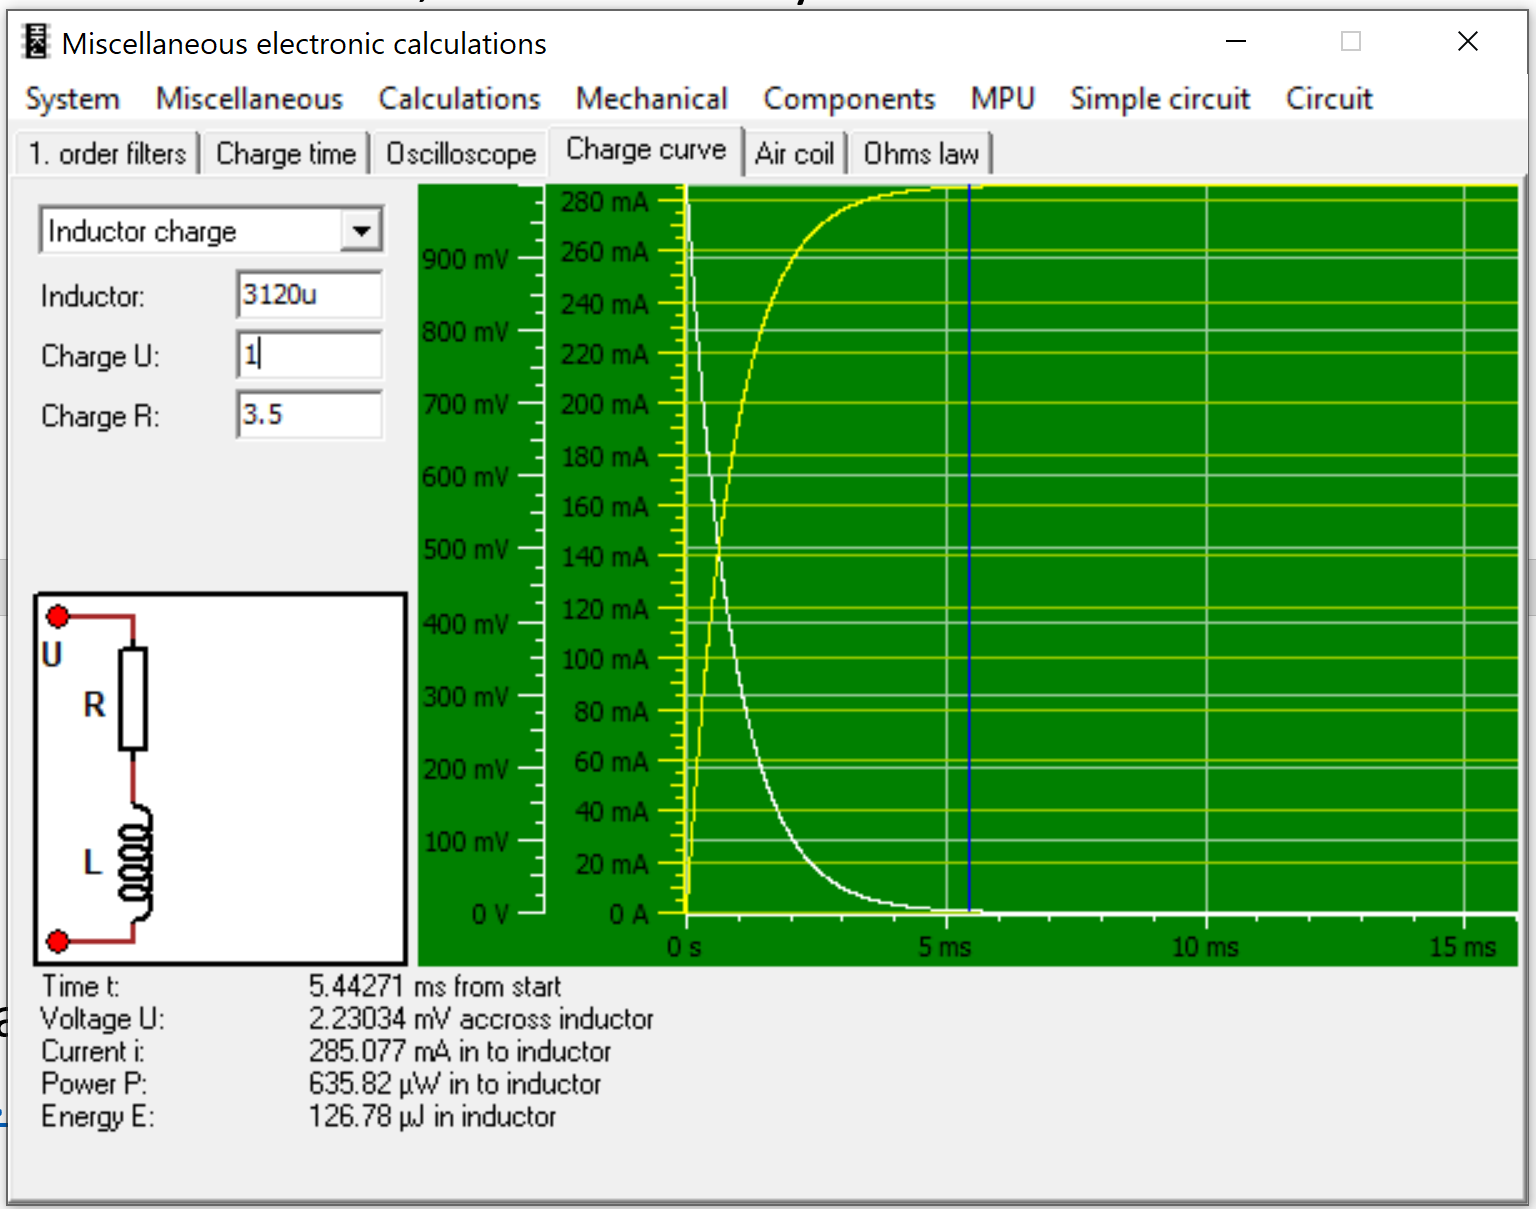Click the 100 mV voltage axis label
Viewport: 1536px width, 1209px height.
[x=466, y=842]
